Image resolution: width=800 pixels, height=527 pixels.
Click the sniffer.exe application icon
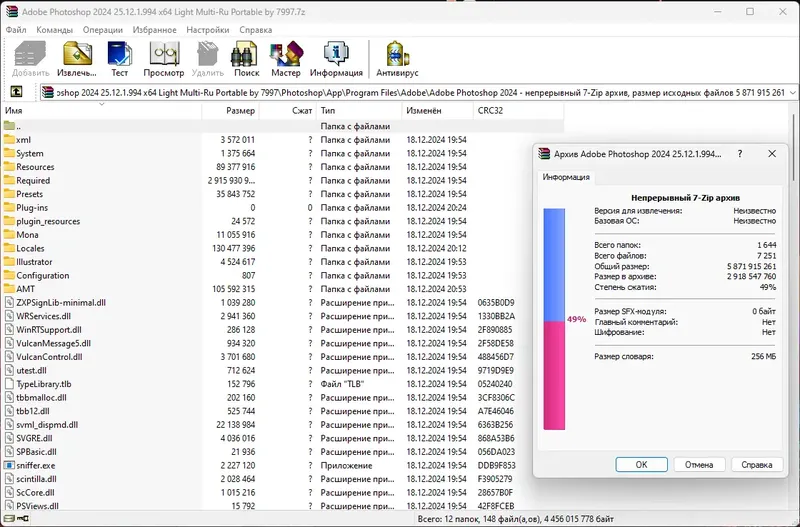9,465
